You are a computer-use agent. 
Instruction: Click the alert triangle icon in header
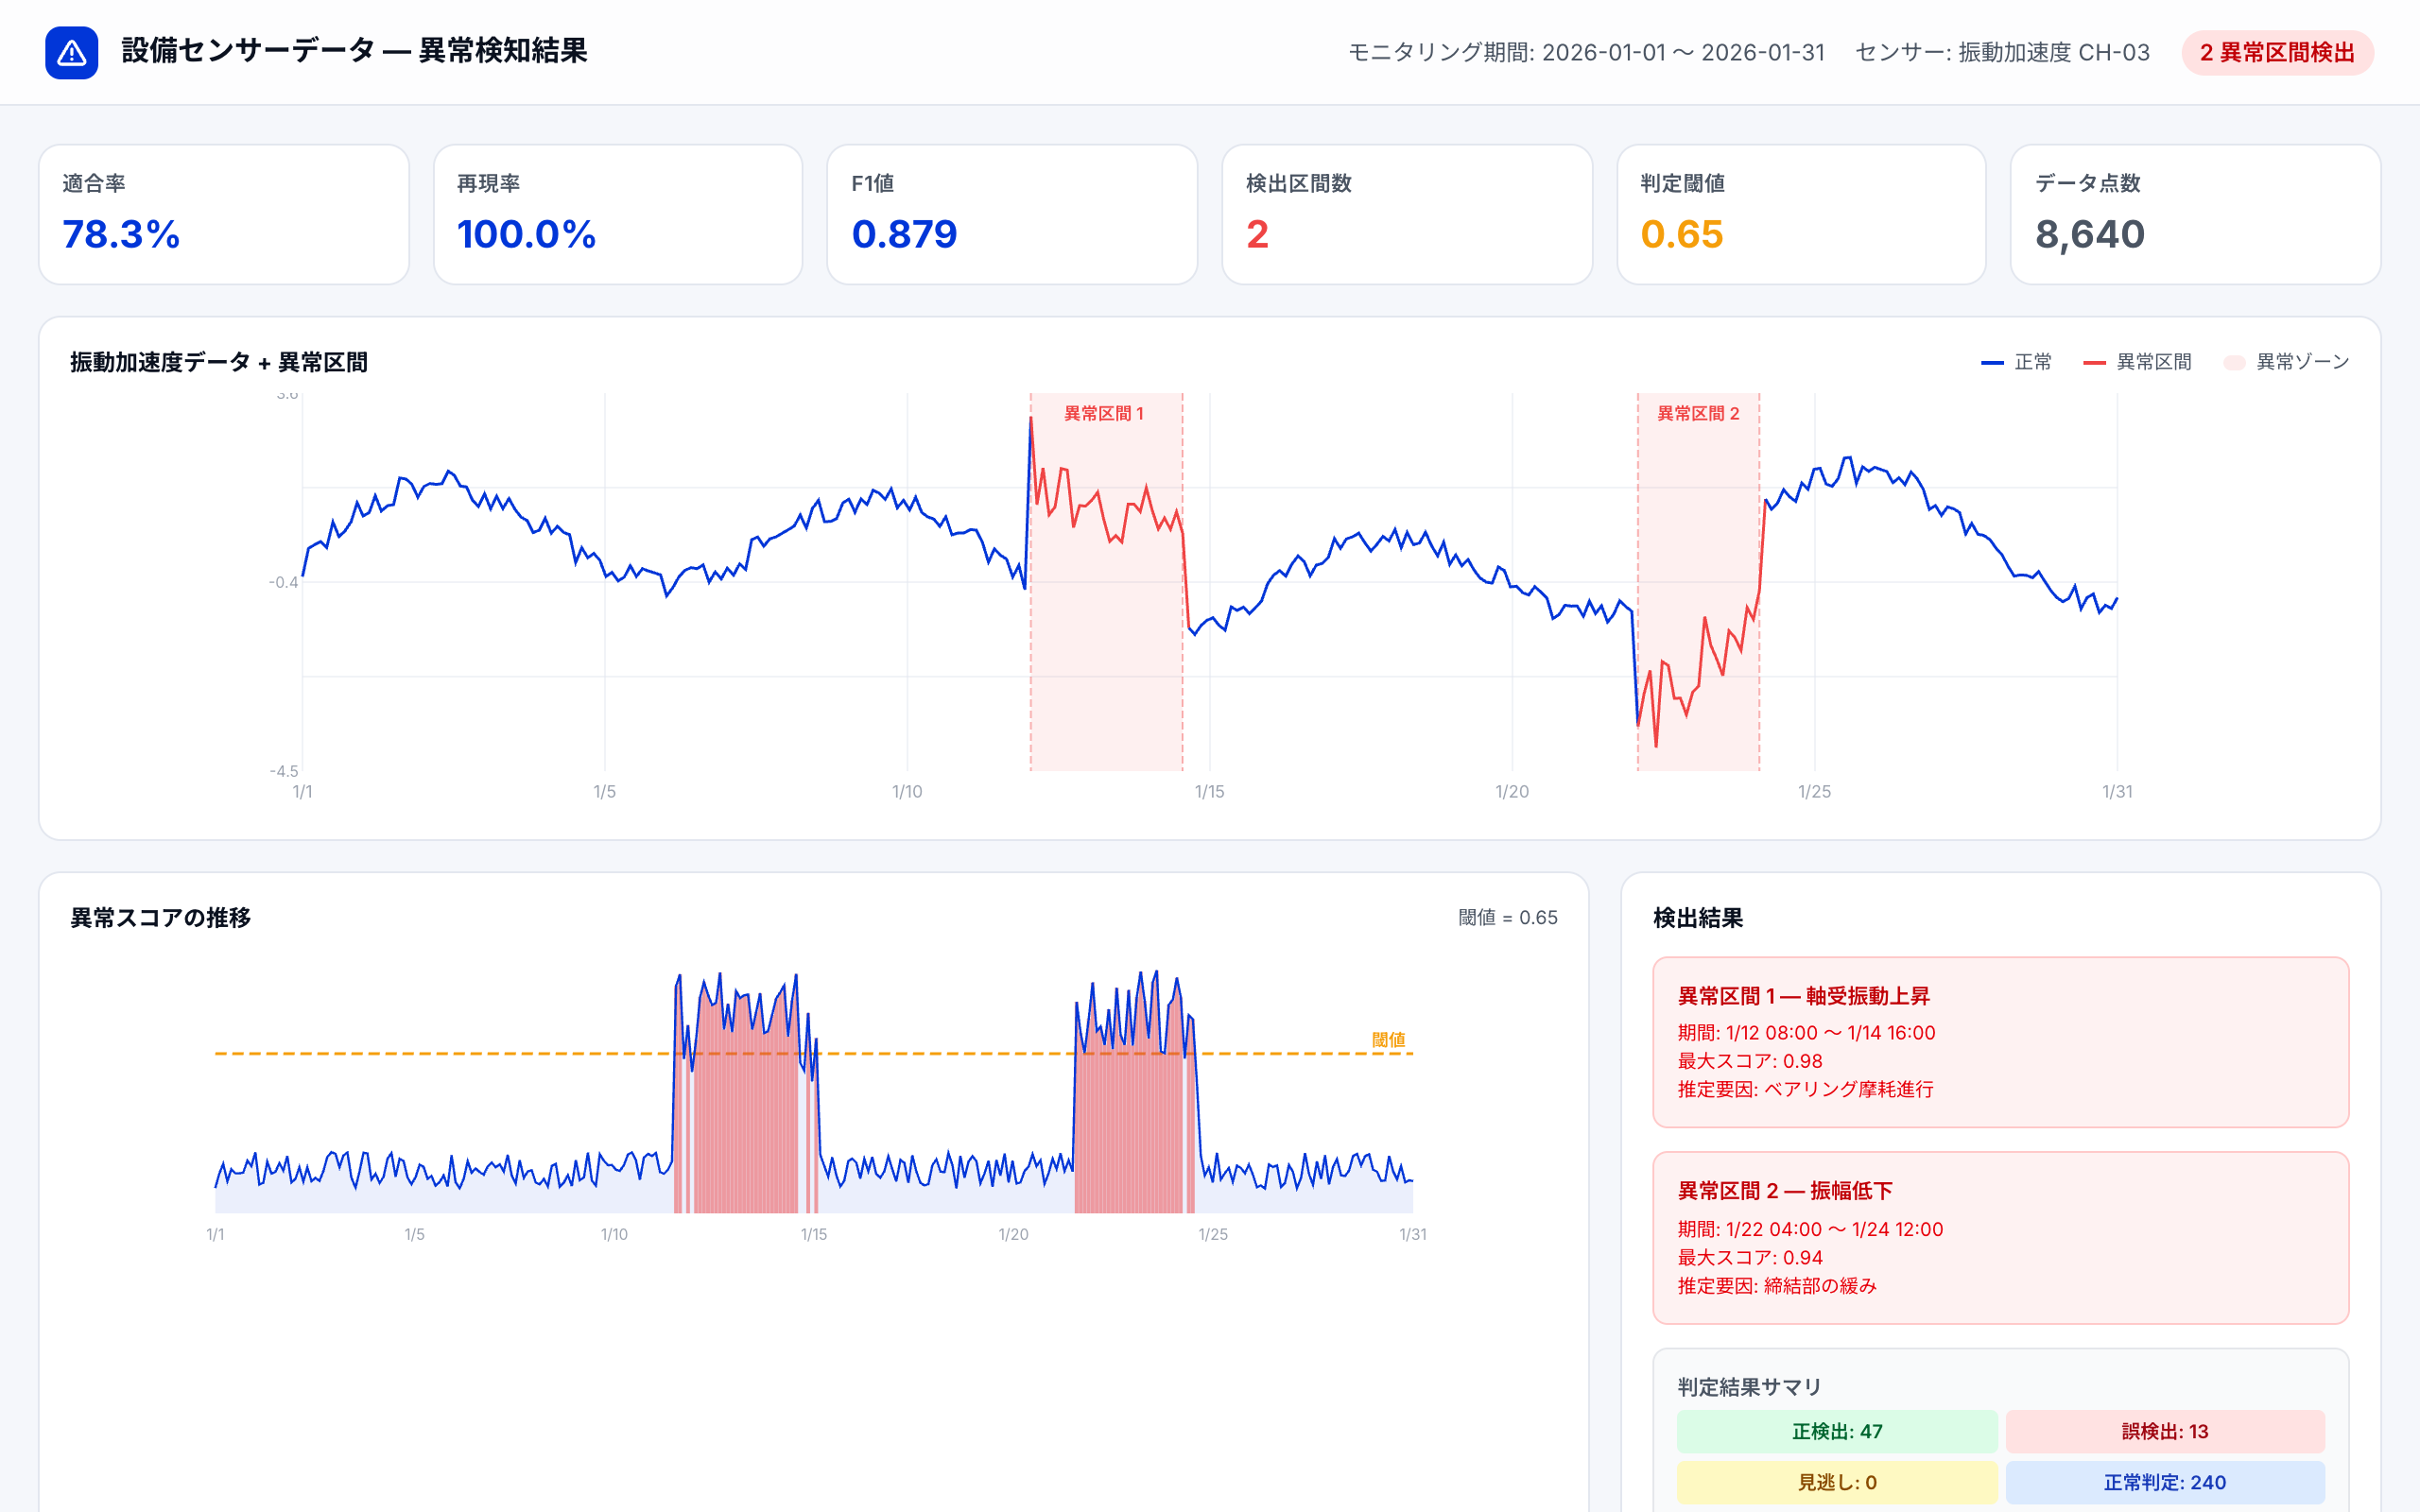click(71, 52)
